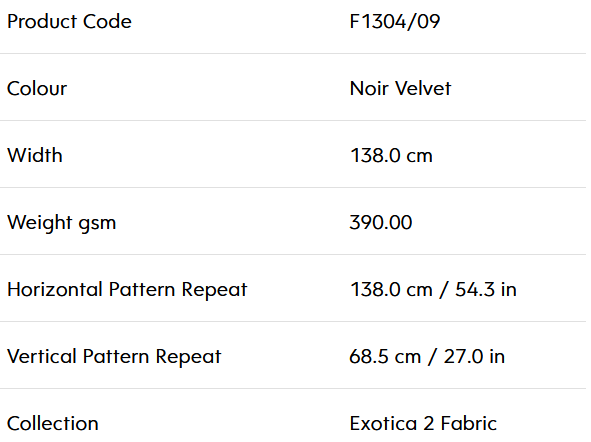Click the Vertical Pattern Repeat label
This screenshot has width=591, height=442.
114,356
